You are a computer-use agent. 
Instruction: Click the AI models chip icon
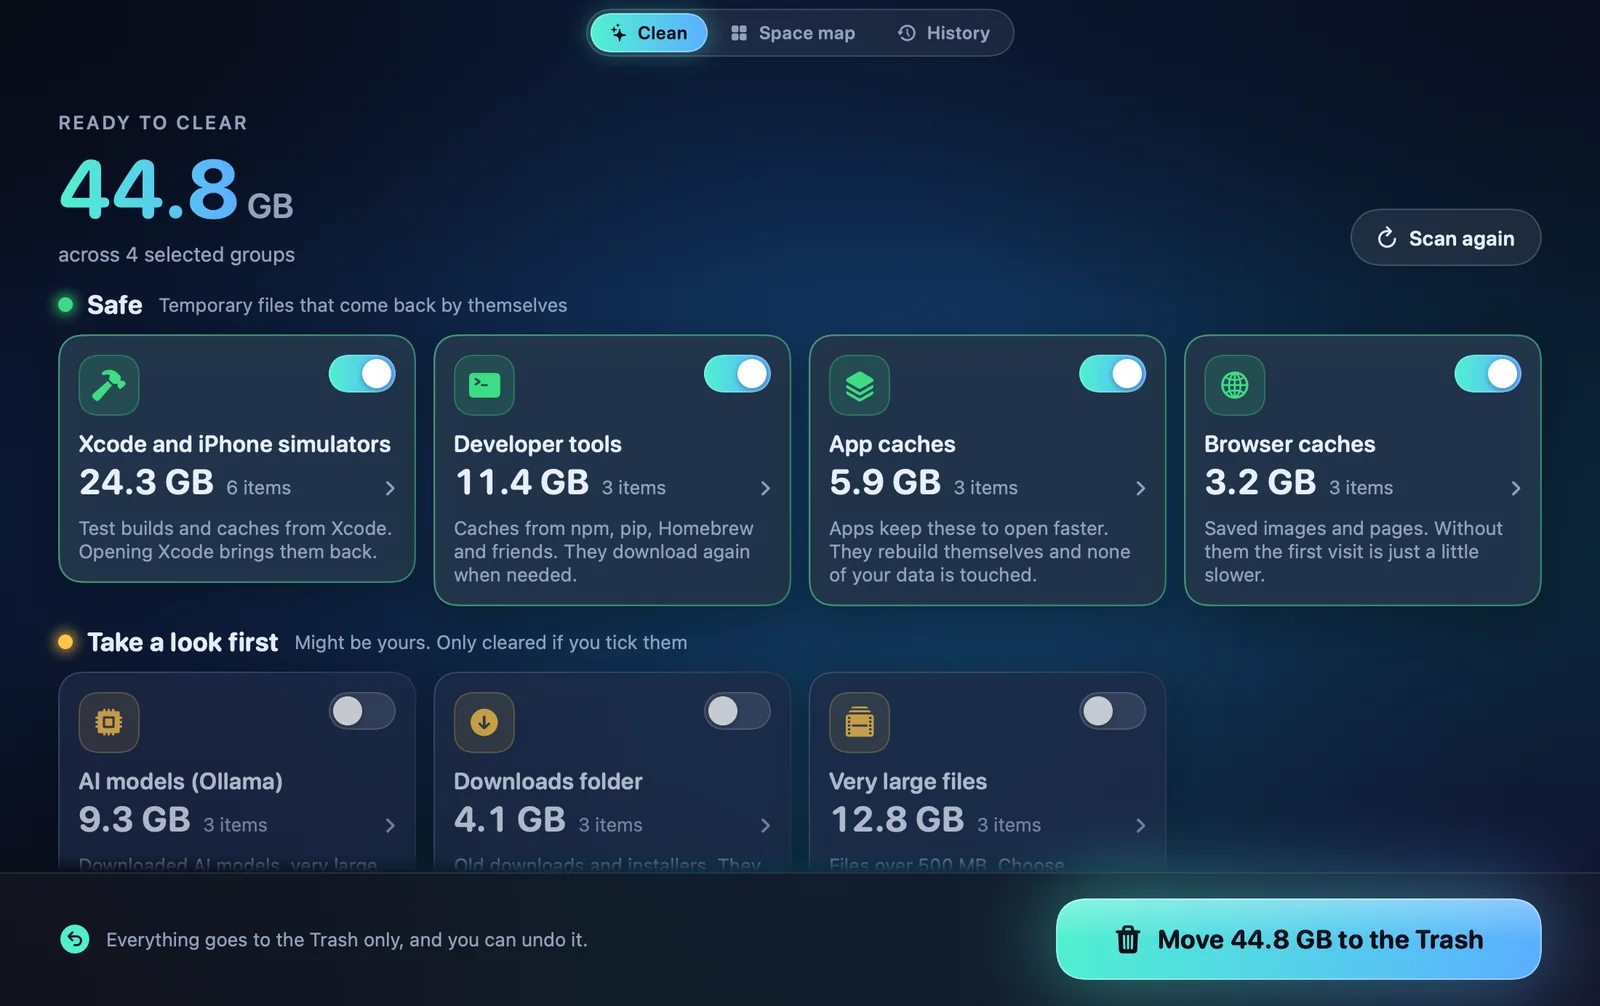[x=109, y=722]
